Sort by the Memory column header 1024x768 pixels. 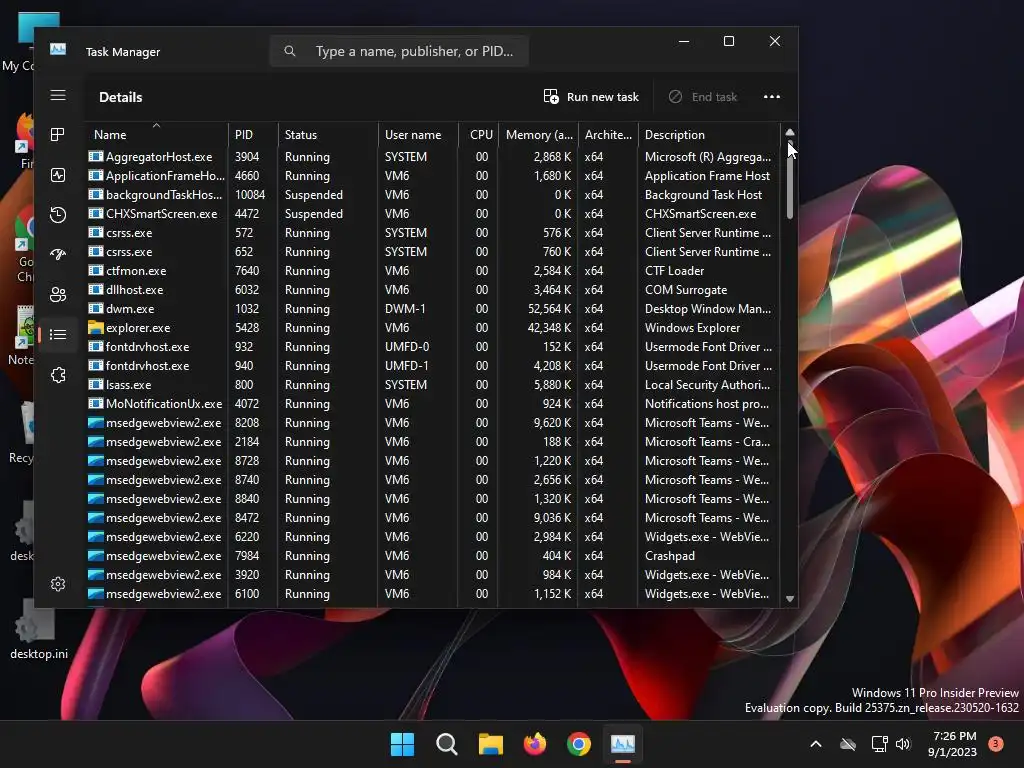pos(539,135)
